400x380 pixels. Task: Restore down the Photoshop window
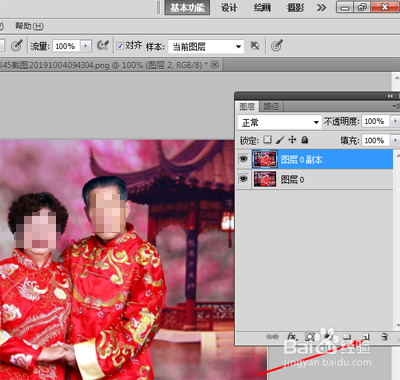[362, 7]
